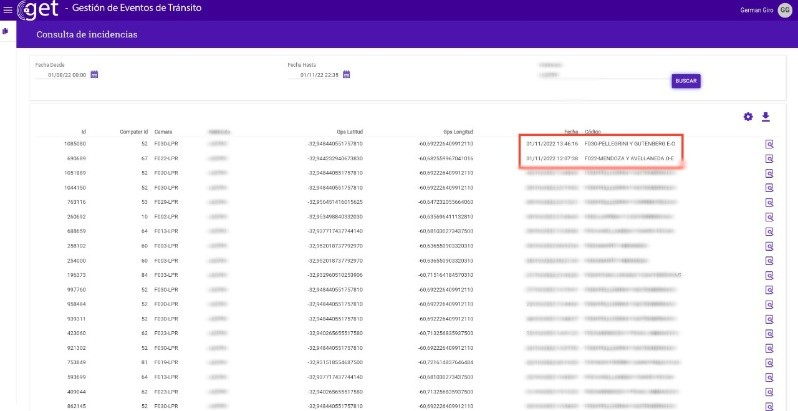Click the BUSCAR button
798x411 pixels.
point(685,81)
